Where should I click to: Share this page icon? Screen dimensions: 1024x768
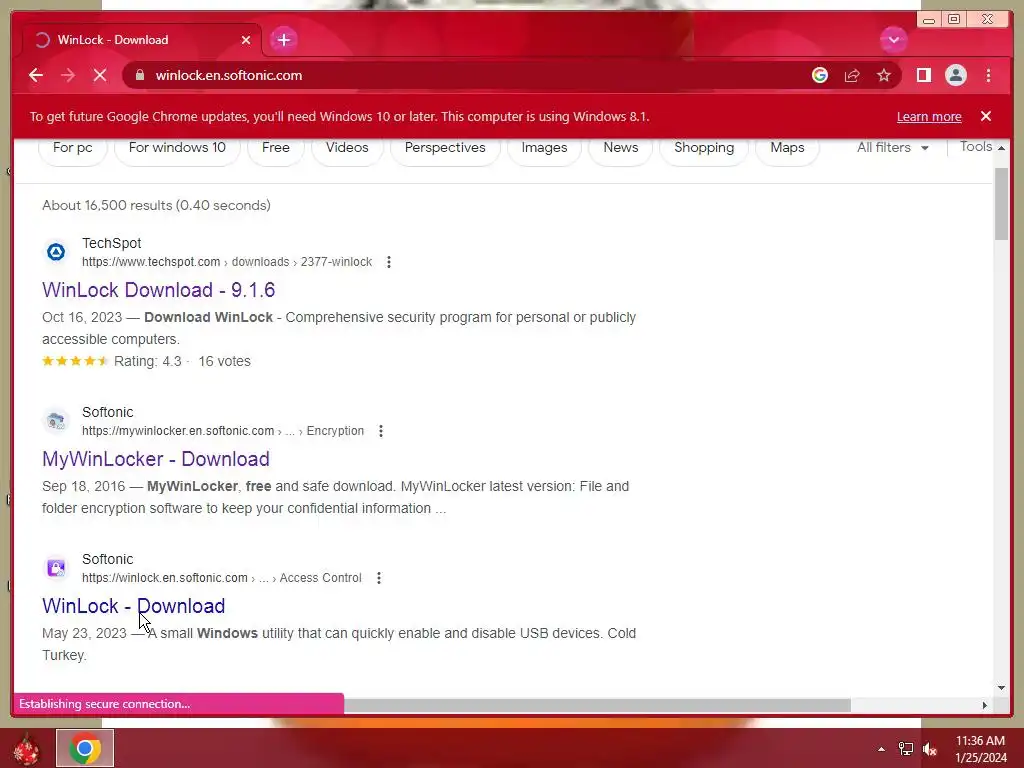click(852, 75)
